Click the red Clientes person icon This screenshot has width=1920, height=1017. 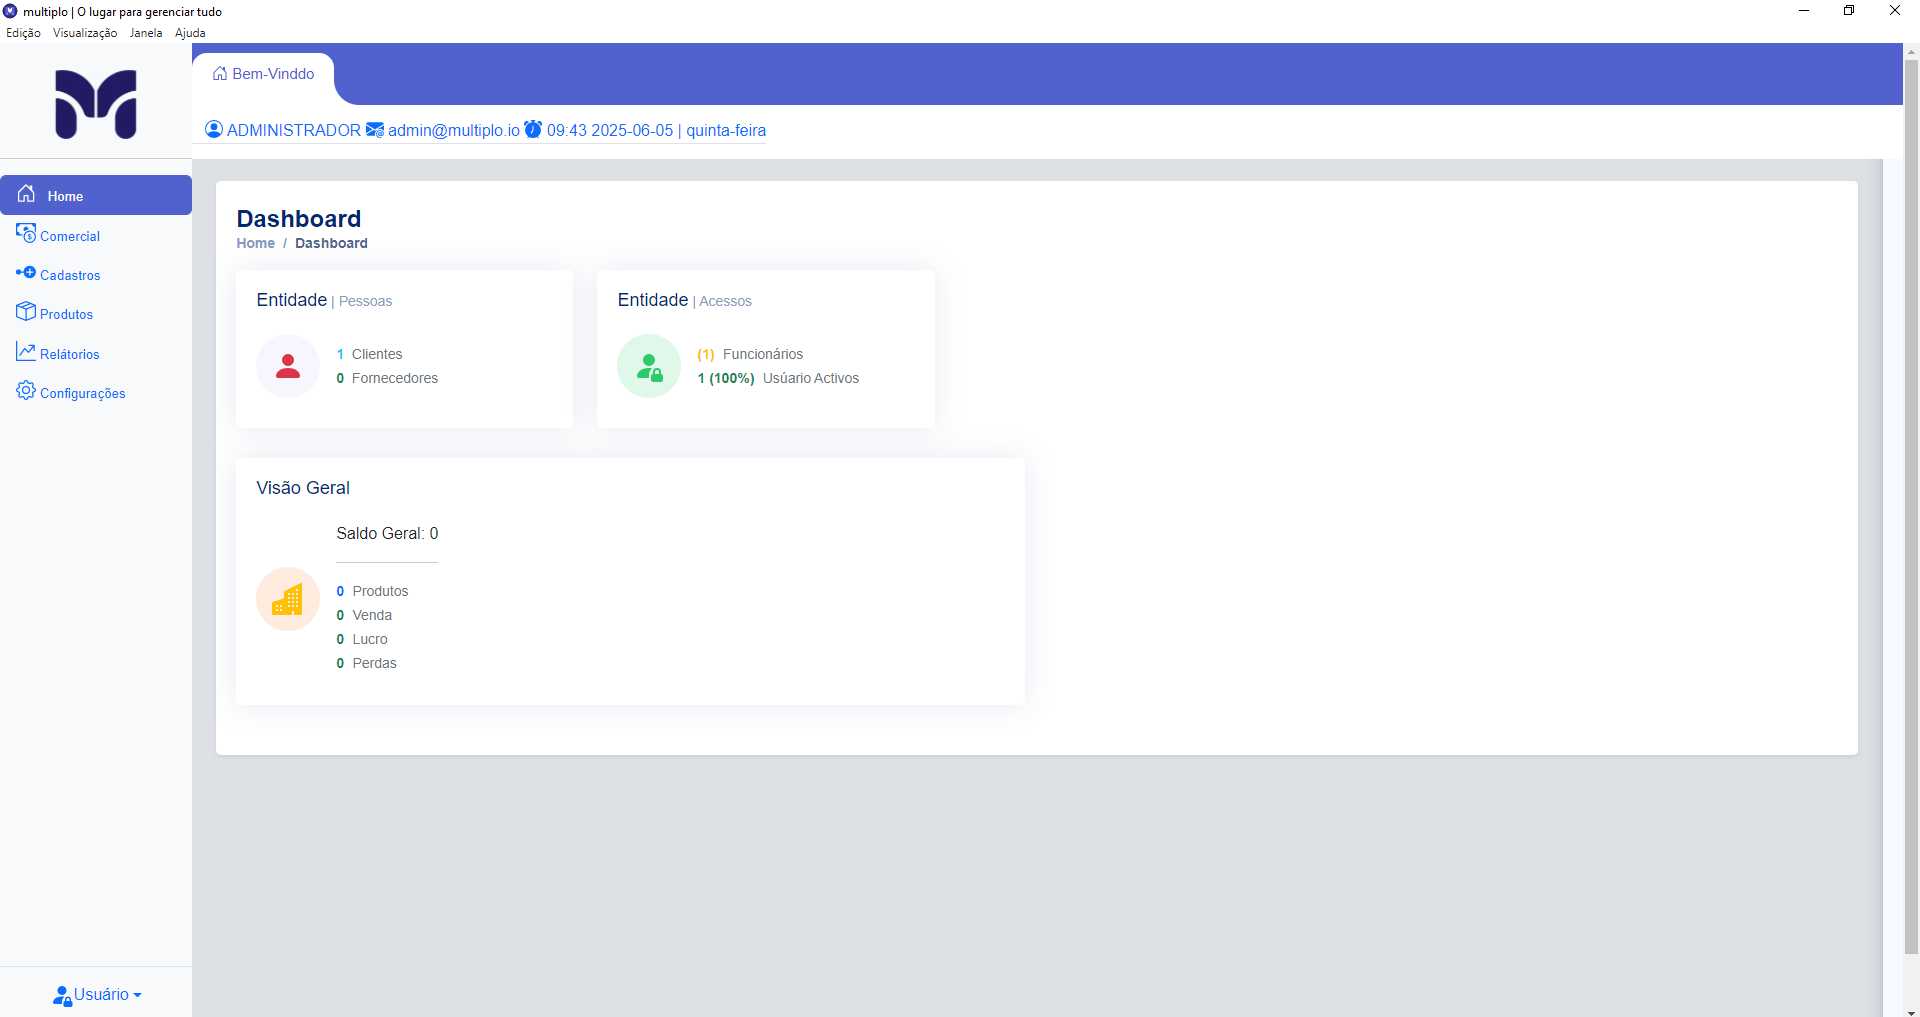(288, 366)
